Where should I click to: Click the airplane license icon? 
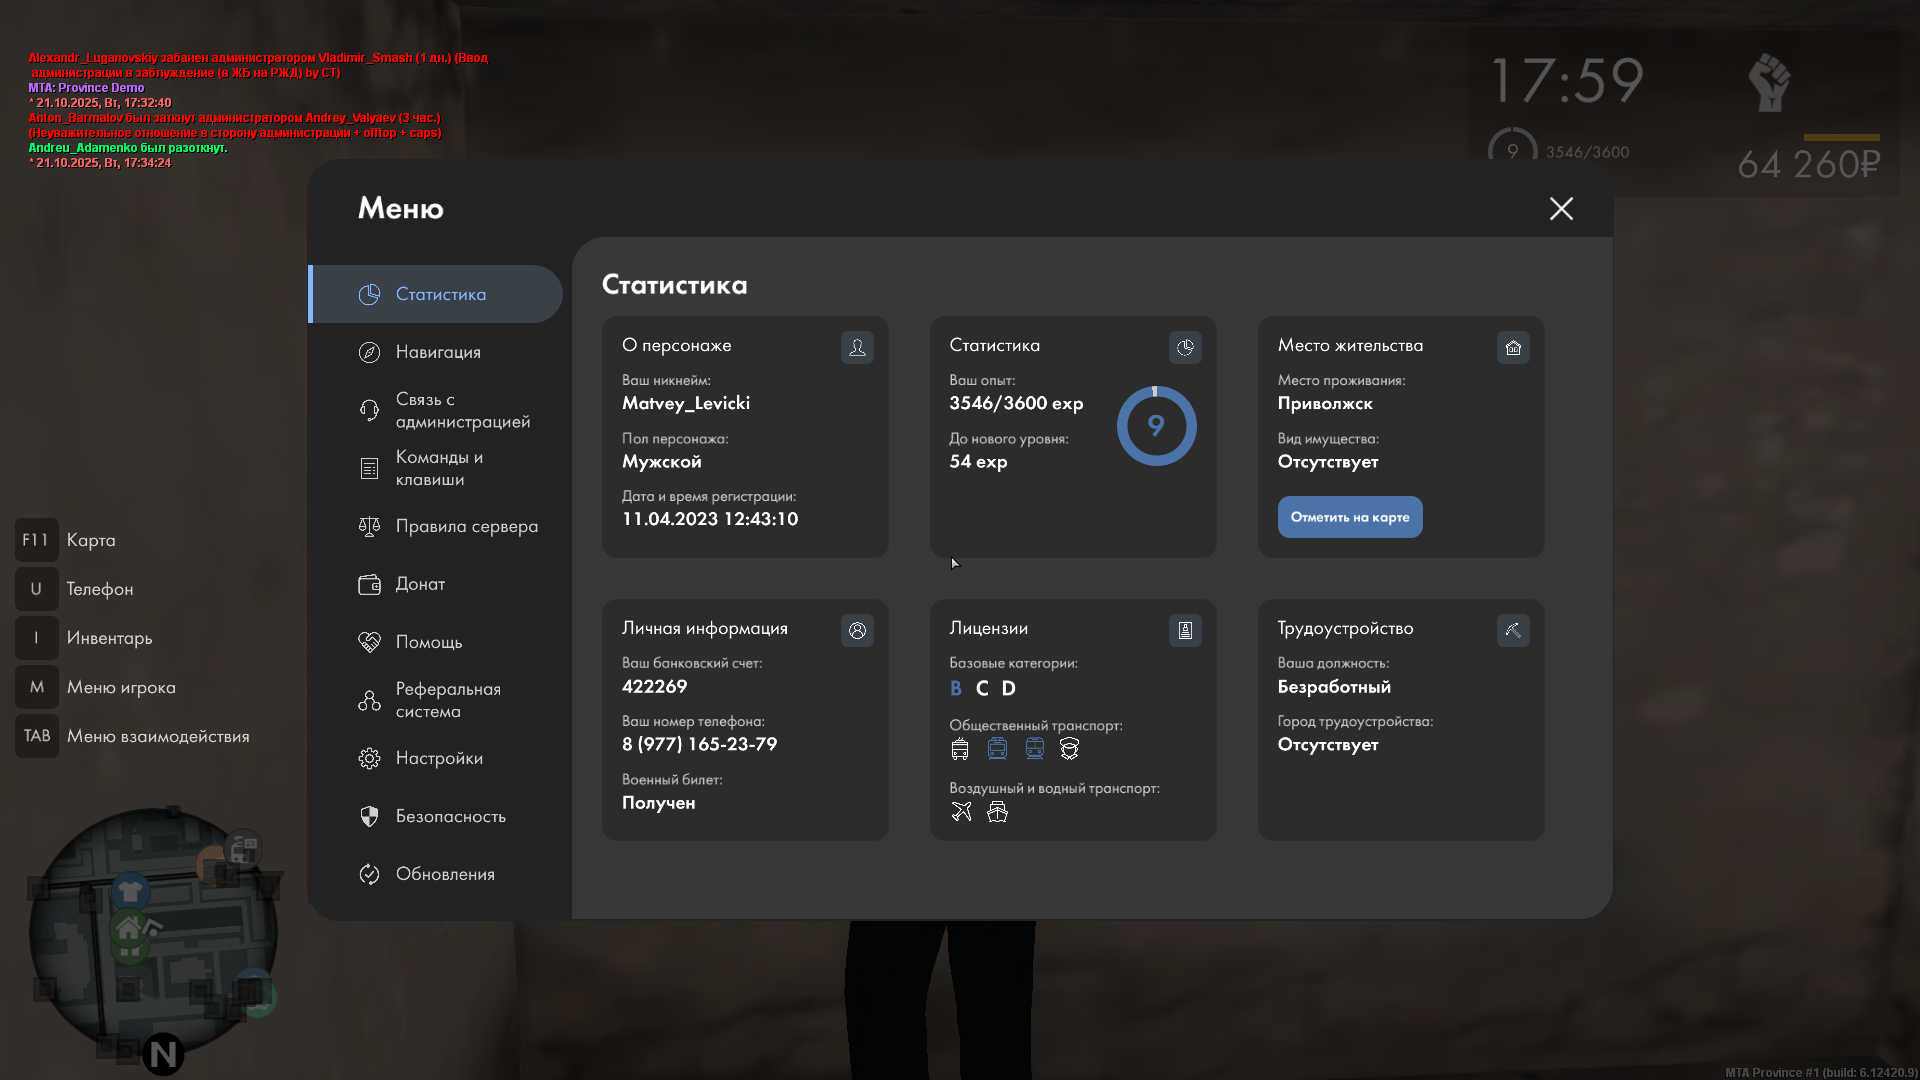point(961,812)
